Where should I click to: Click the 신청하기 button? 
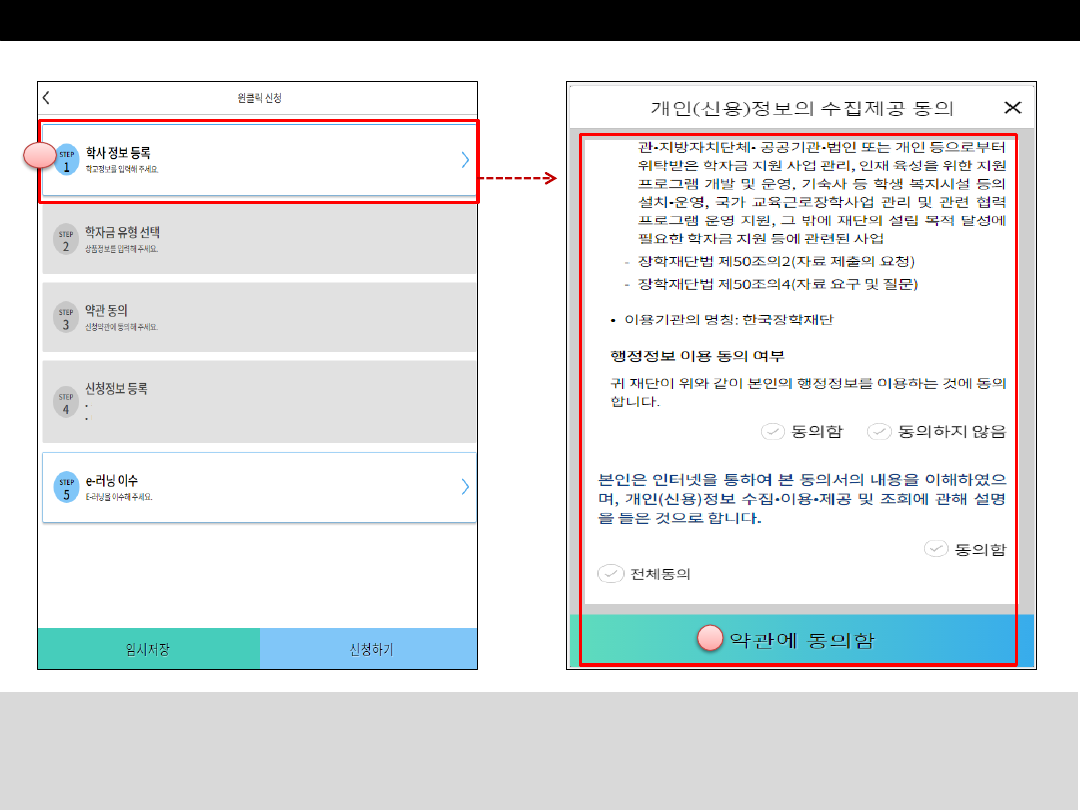[368, 649]
